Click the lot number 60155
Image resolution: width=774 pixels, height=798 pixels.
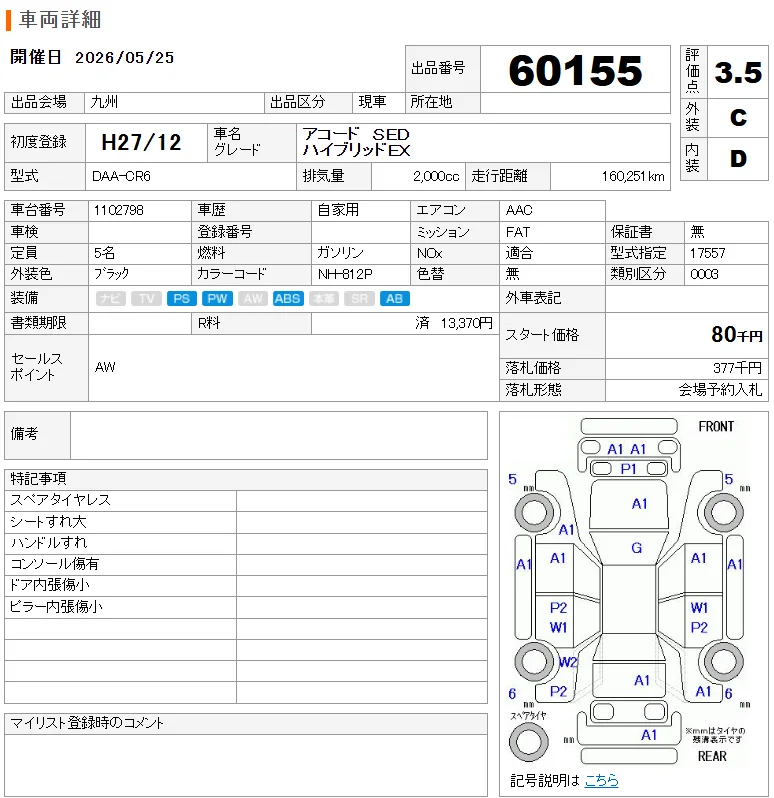pyautogui.click(x=575, y=70)
